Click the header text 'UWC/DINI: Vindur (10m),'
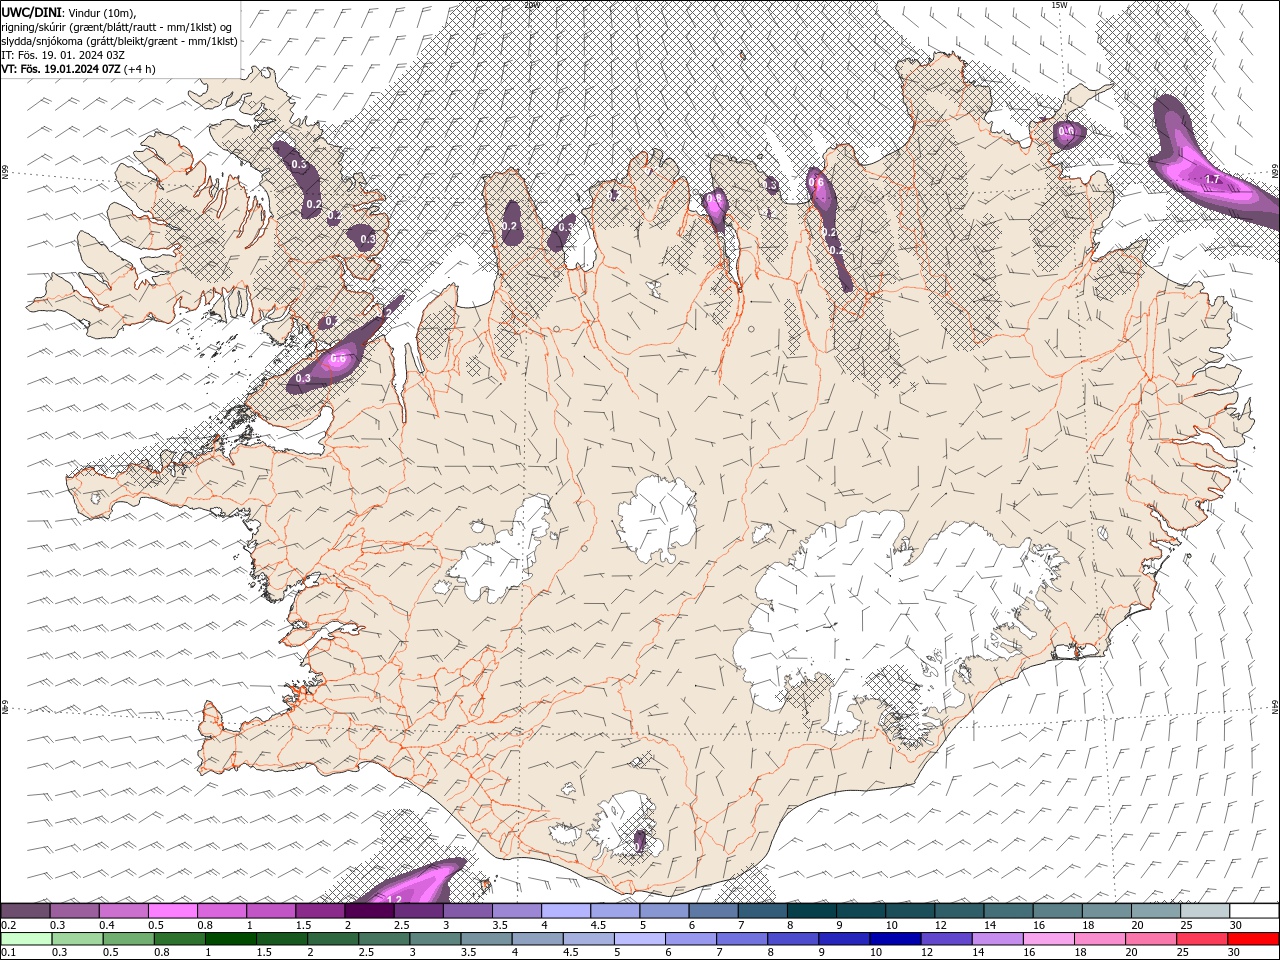The image size is (1280, 960). tap(68, 12)
